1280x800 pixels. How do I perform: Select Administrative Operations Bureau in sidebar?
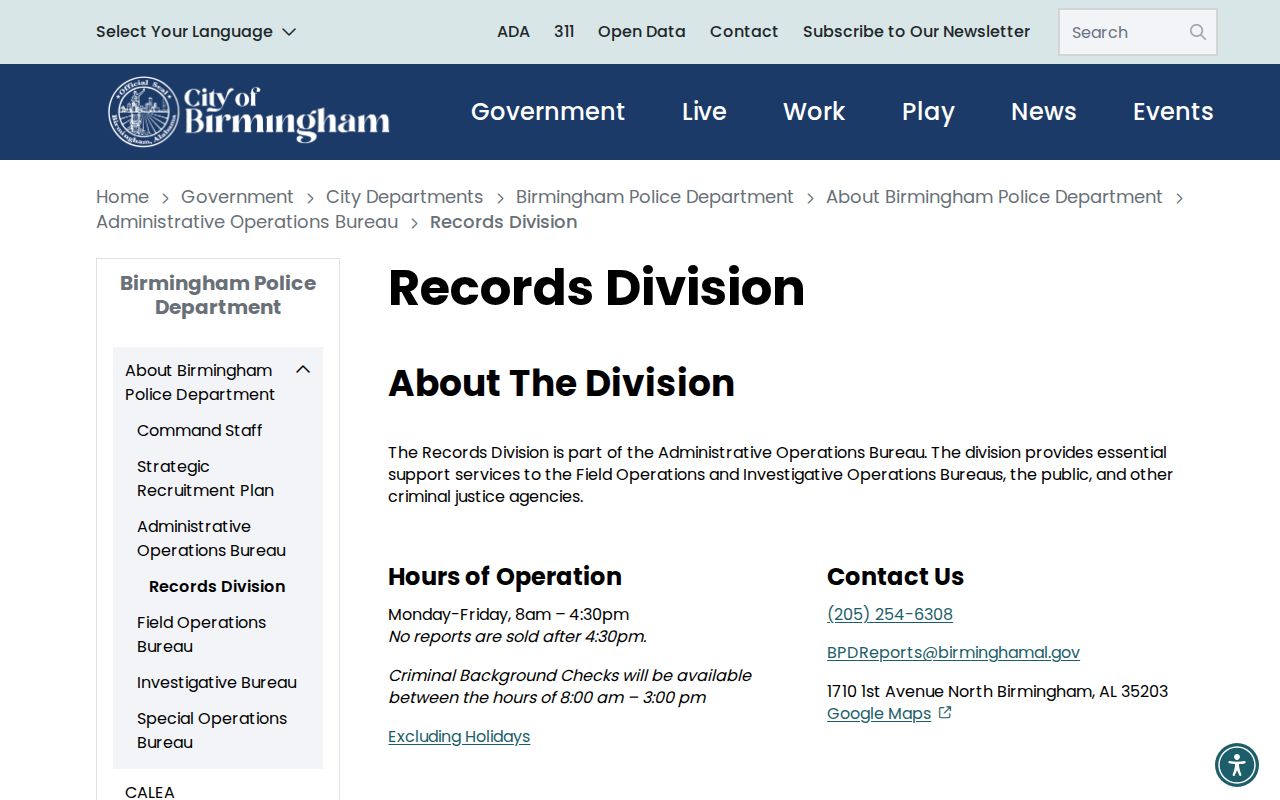pyautogui.click(x=211, y=538)
